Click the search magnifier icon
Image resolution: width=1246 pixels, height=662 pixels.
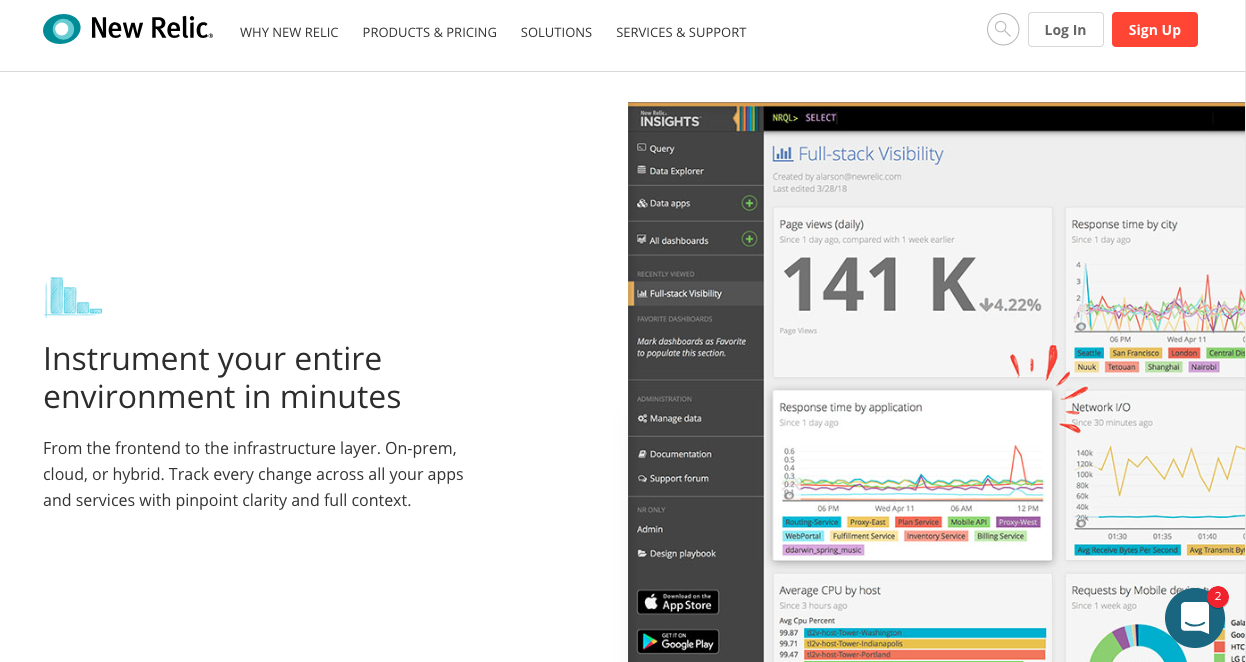pos(1003,29)
